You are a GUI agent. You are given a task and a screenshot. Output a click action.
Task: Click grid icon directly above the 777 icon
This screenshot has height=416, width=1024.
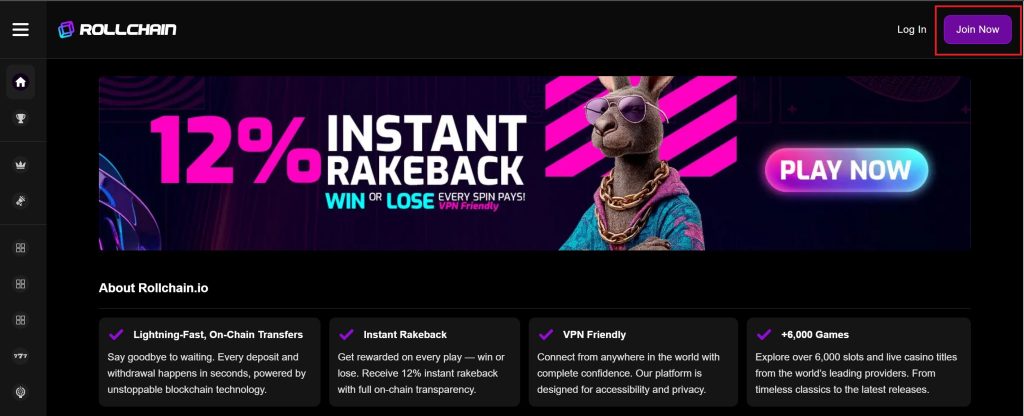click(20, 320)
